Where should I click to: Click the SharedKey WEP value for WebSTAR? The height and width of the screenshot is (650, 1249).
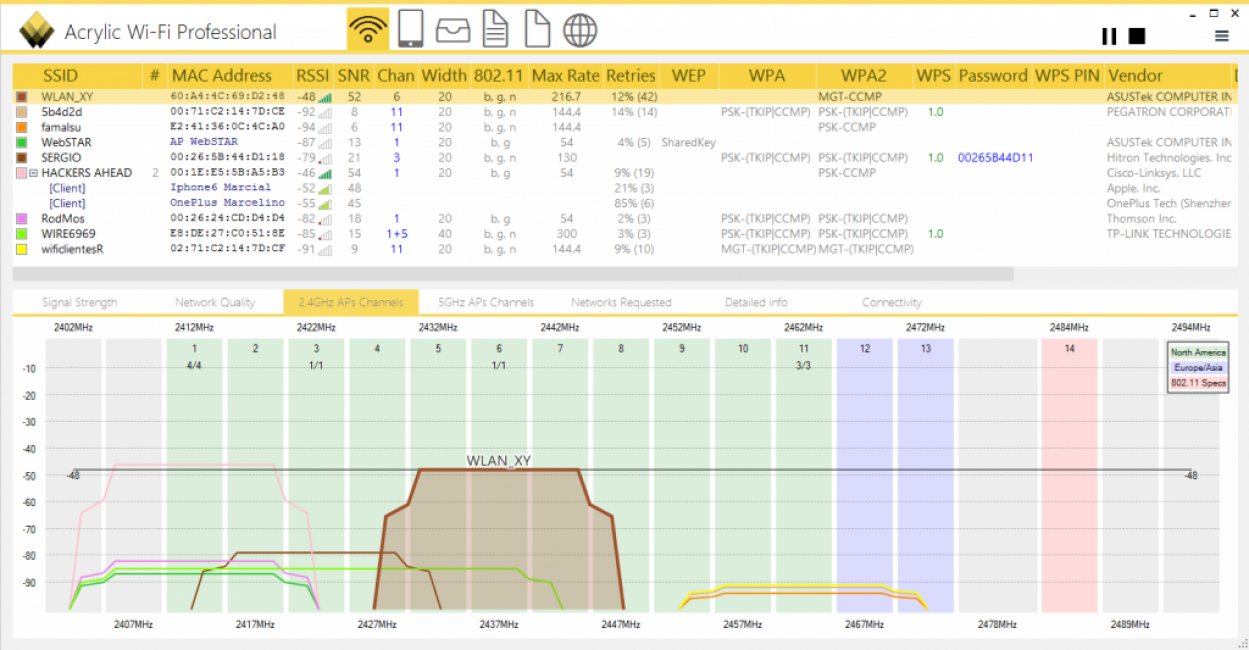688,142
